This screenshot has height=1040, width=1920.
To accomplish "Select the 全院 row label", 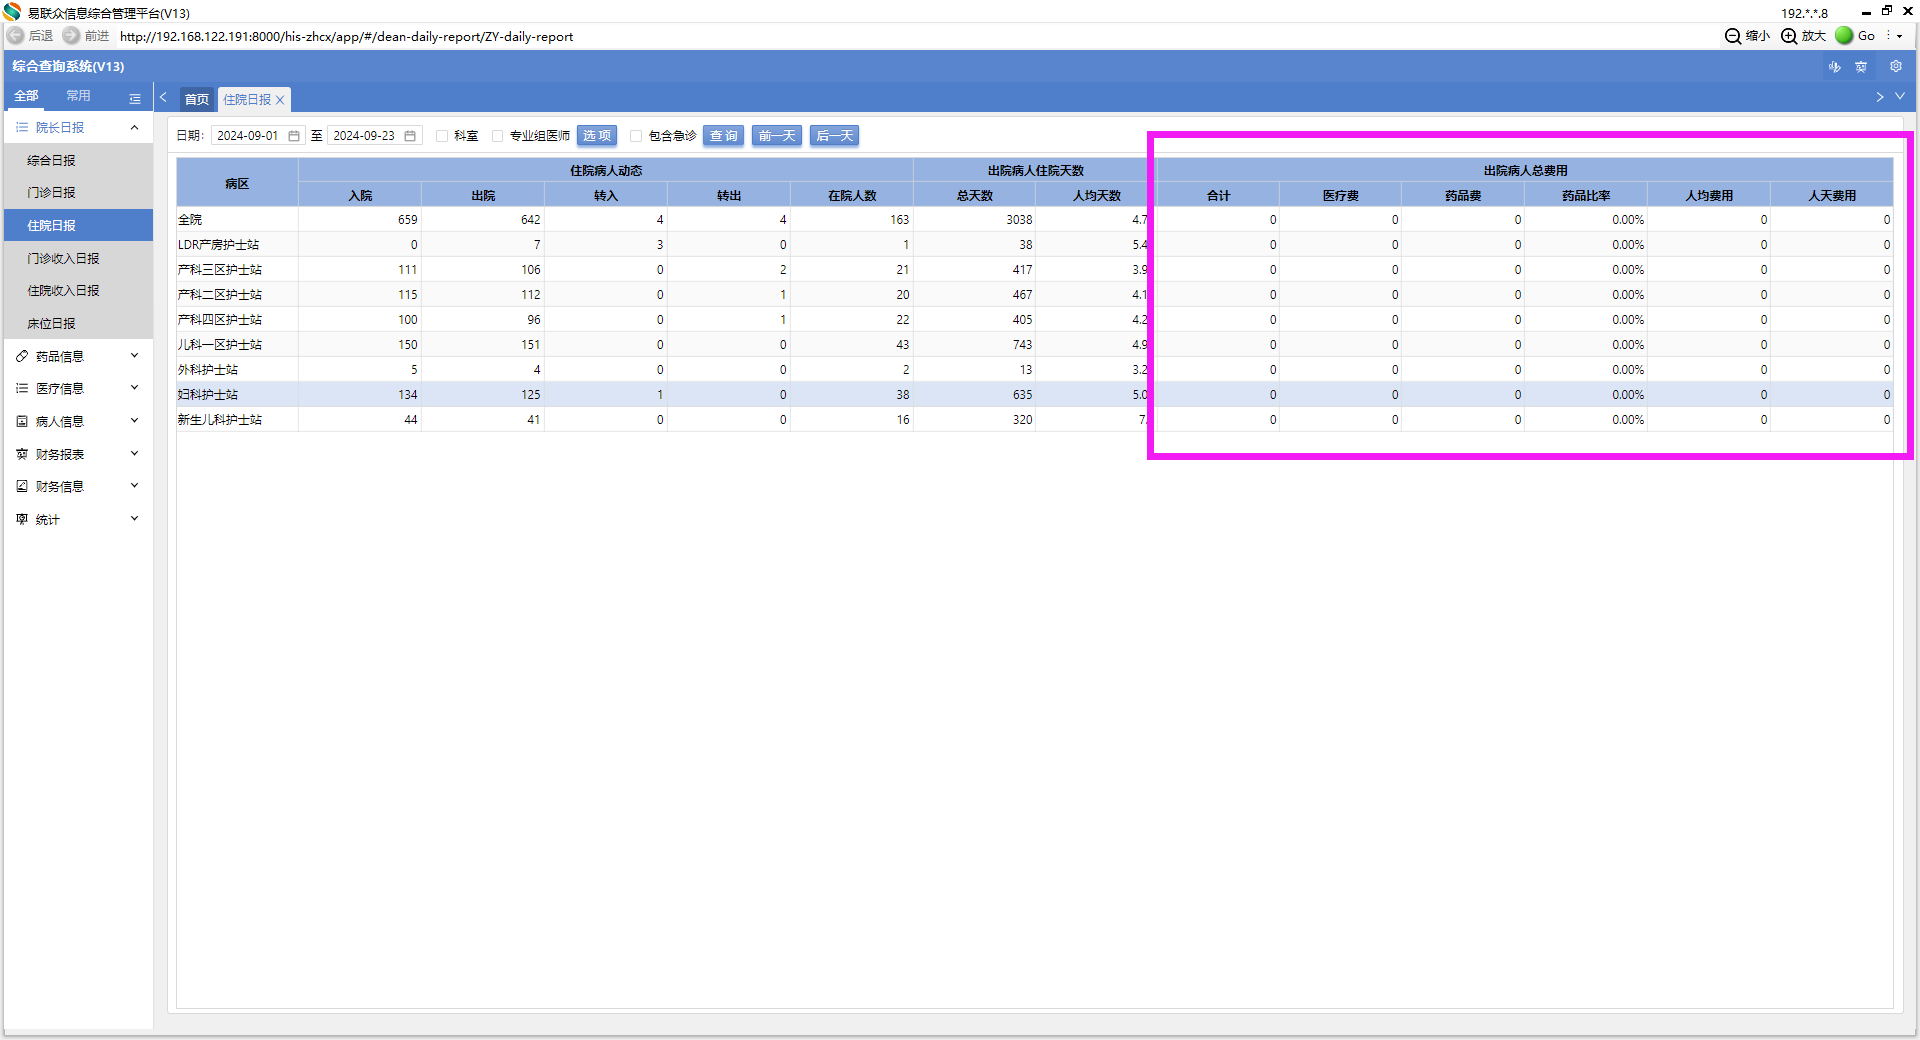I will tap(190, 220).
